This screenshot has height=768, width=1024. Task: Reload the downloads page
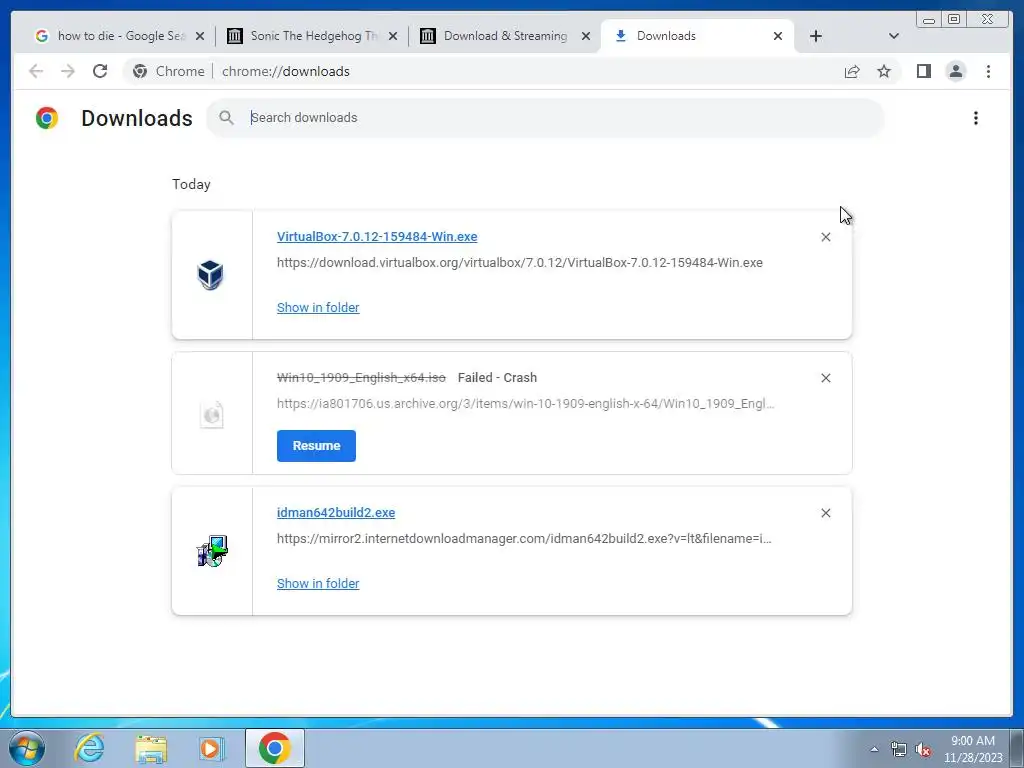click(x=100, y=71)
